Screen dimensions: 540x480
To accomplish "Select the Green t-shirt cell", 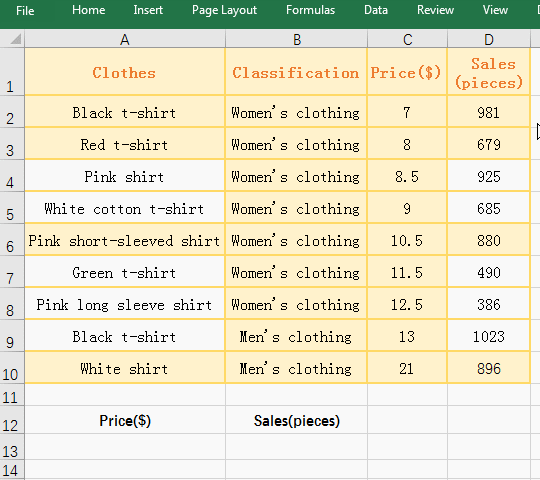I will pyautogui.click(x=125, y=272).
